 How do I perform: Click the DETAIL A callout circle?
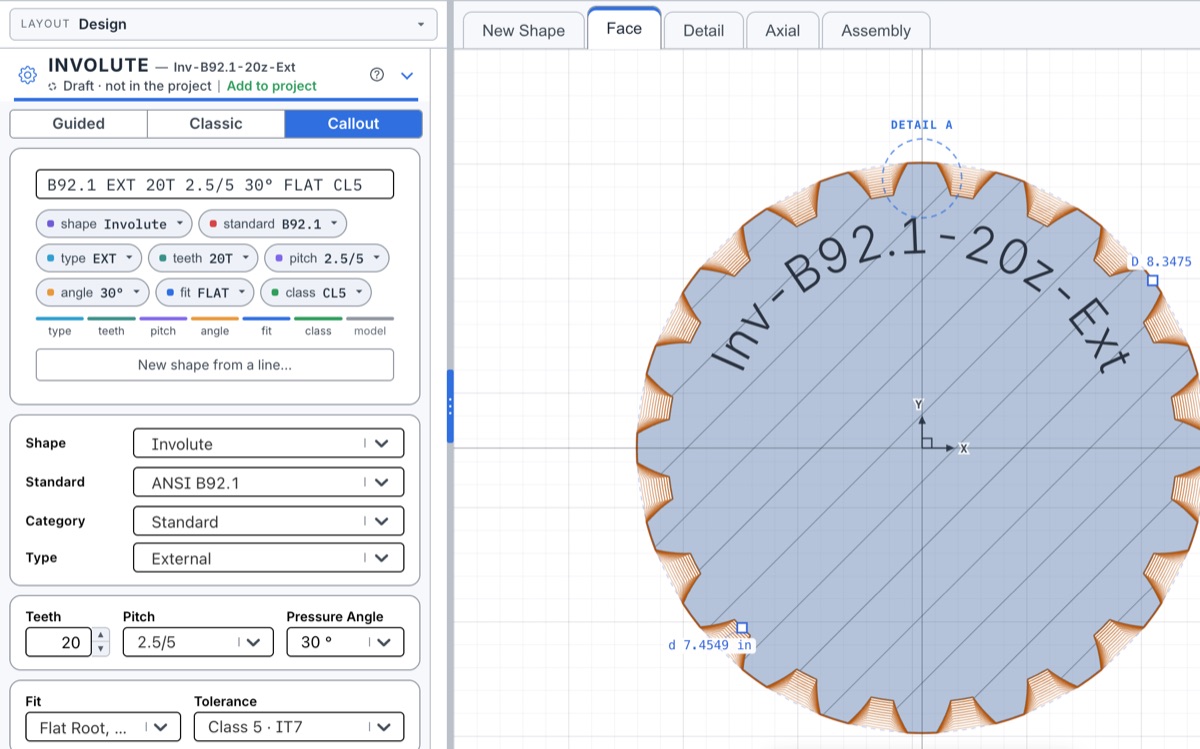click(x=921, y=178)
